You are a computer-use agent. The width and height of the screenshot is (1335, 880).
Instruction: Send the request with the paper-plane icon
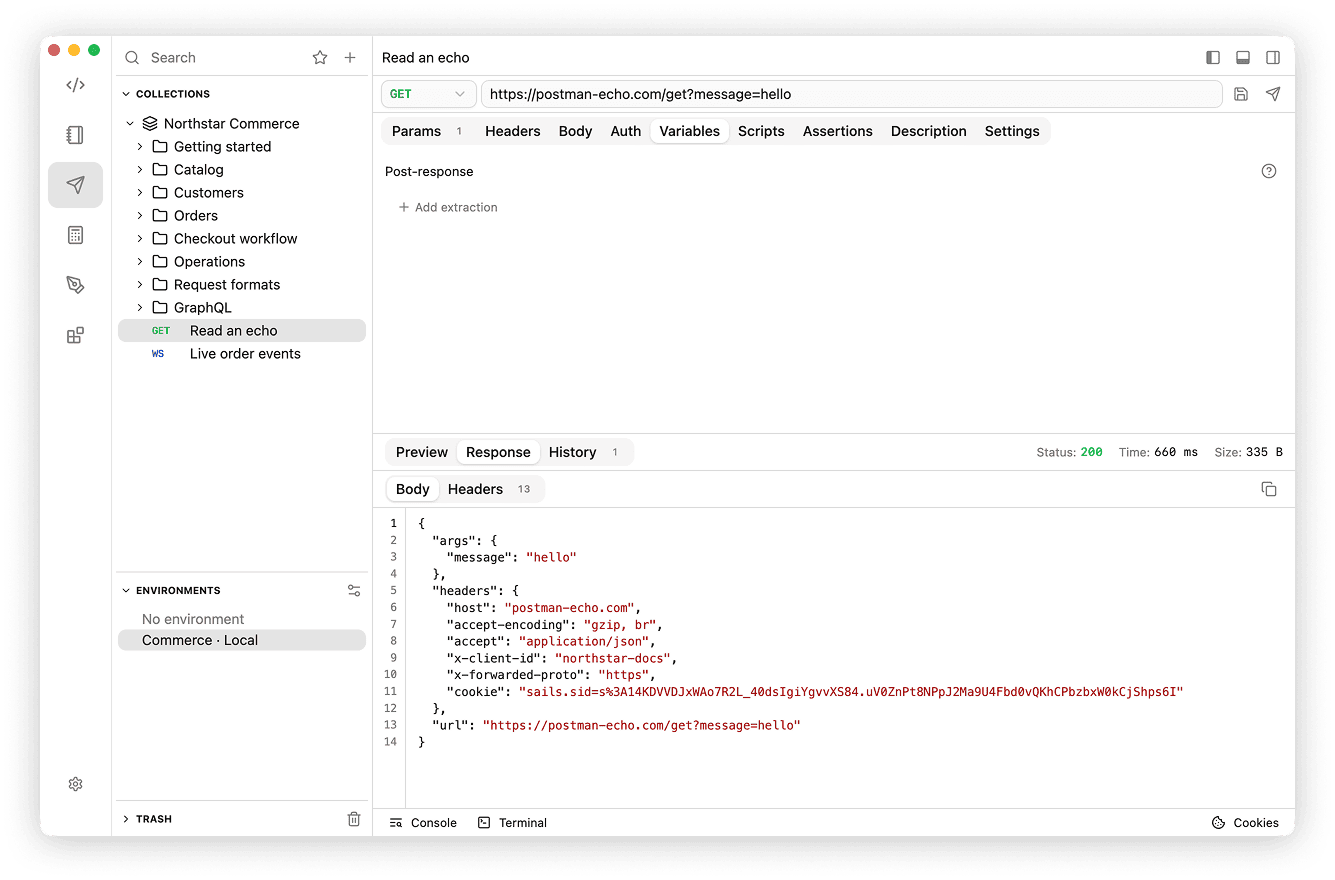pos(1273,94)
